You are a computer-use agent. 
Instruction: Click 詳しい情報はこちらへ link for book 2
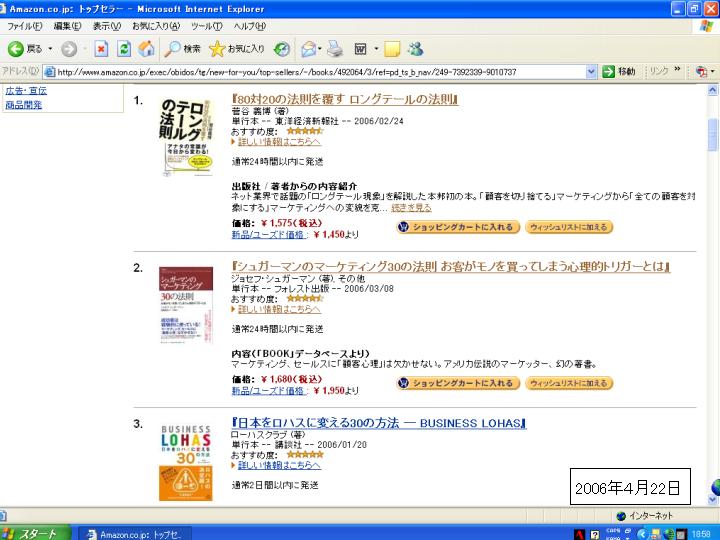[279, 309]
